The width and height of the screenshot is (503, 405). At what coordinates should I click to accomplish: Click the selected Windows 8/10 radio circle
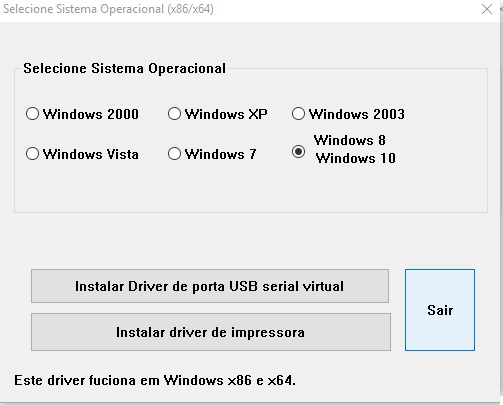coord(298,152)
